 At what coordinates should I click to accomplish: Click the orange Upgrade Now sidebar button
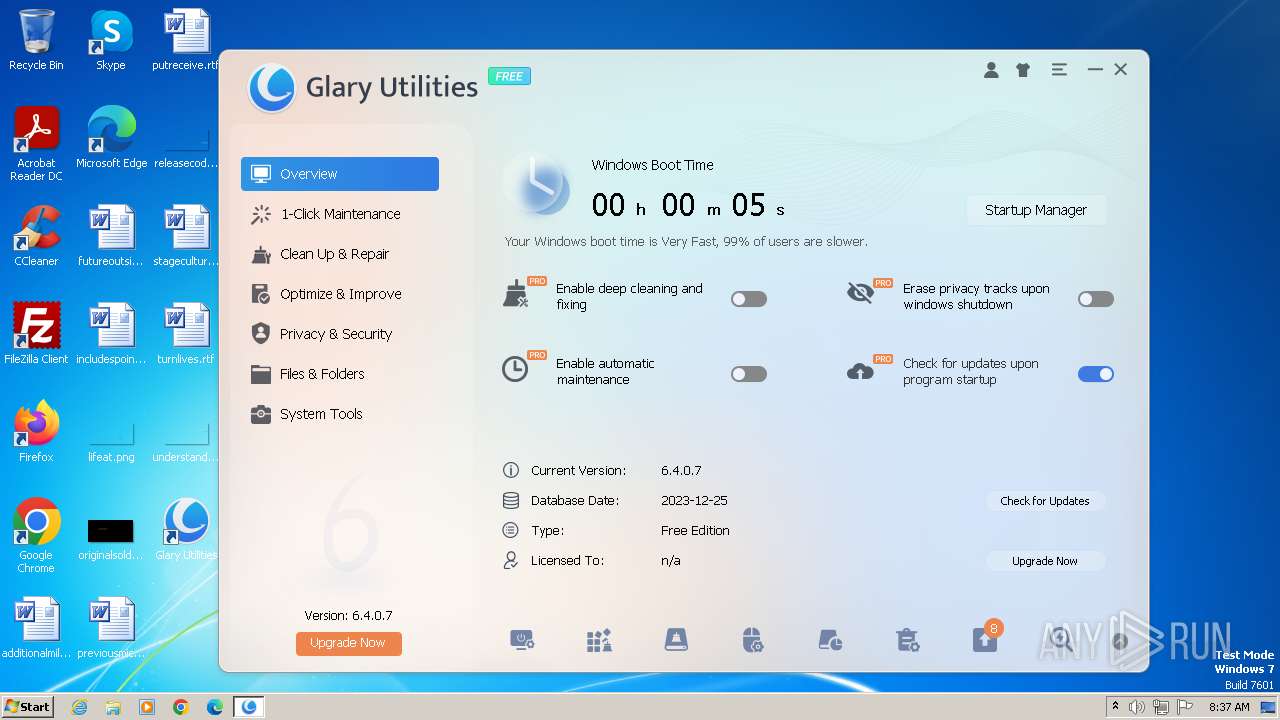tap(348, 643)
